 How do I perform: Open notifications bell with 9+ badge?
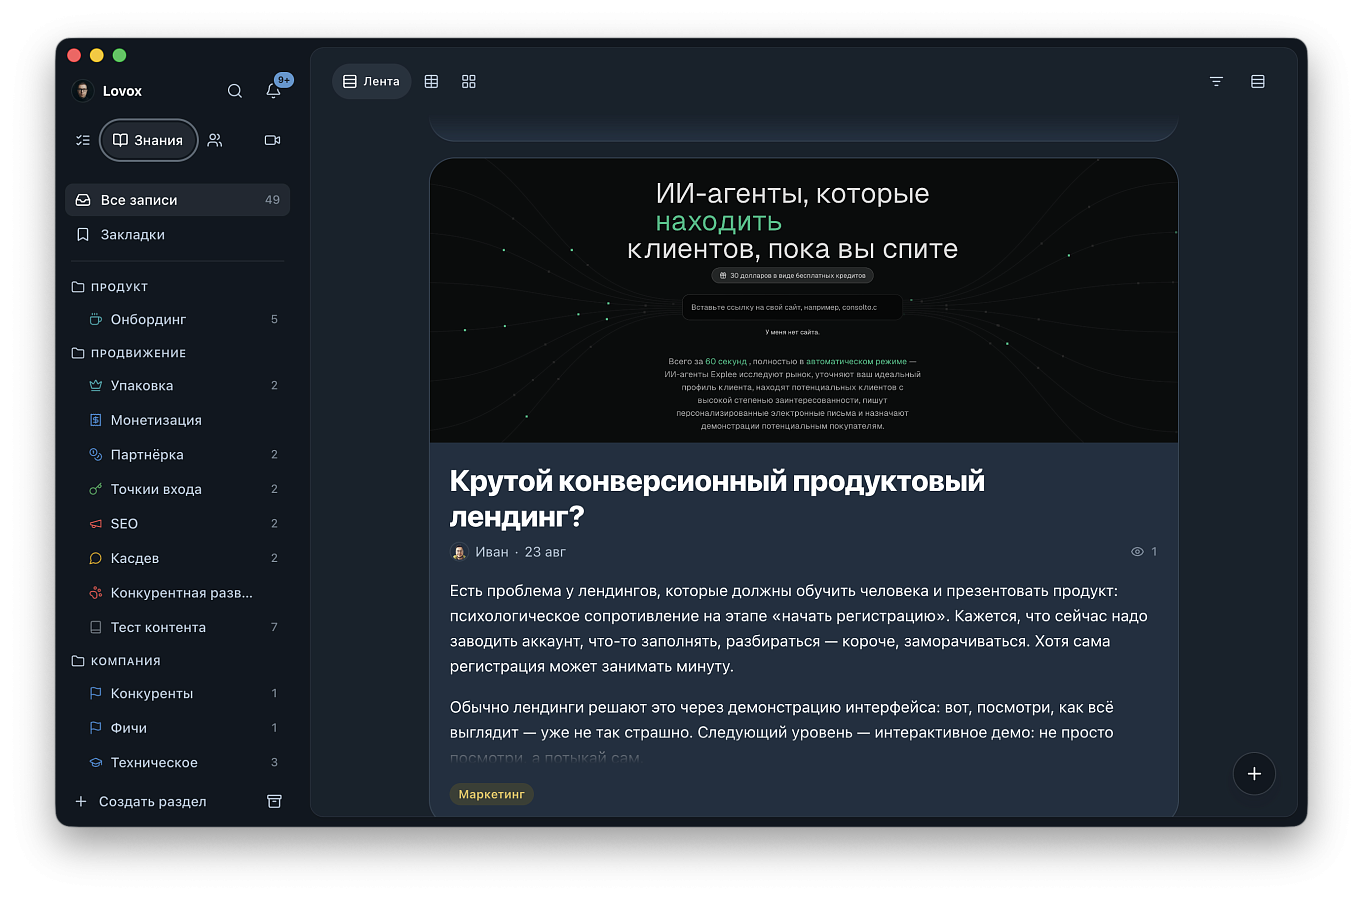[275, 88]
